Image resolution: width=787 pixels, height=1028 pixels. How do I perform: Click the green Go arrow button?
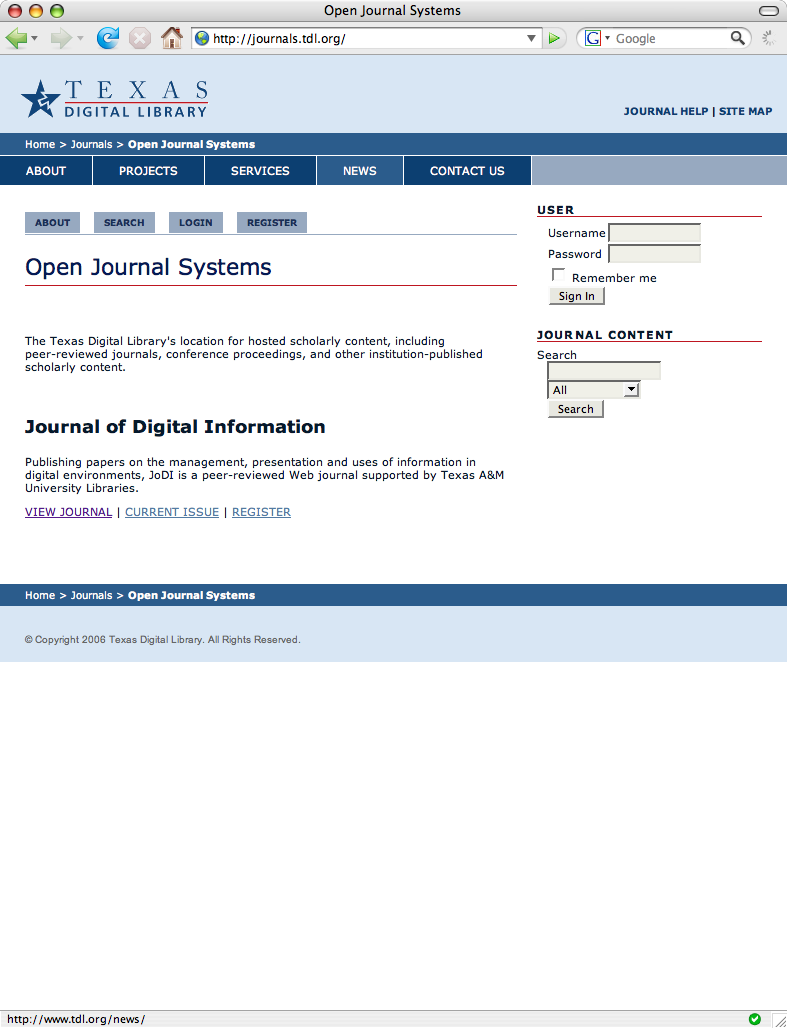[554, 39]
